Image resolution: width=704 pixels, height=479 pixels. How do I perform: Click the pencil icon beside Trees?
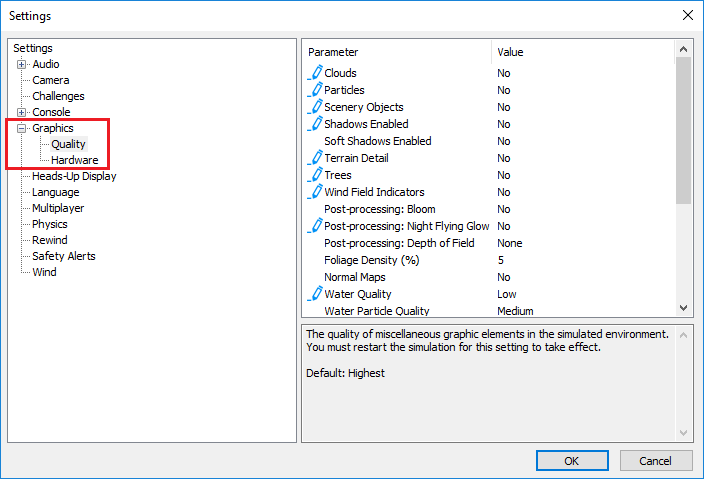pyautogui.click(x=315, y=175)
